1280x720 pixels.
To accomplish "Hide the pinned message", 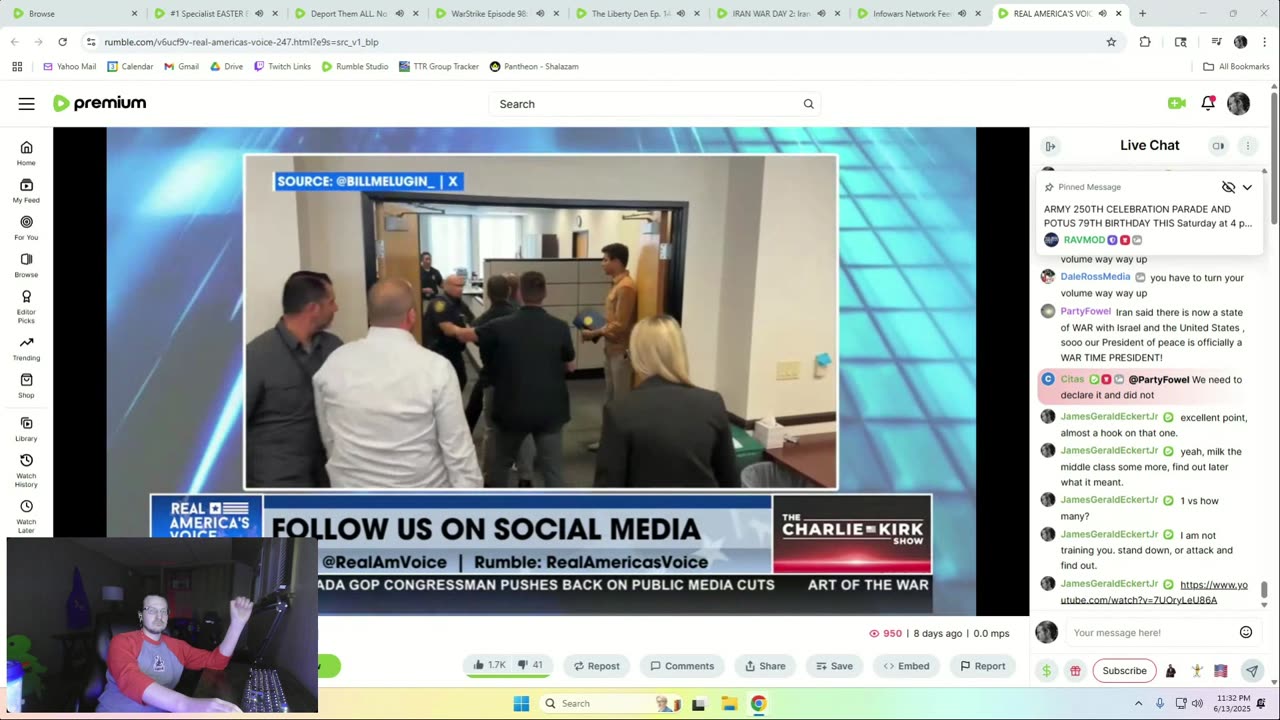I will click(x=1228, y=187).
